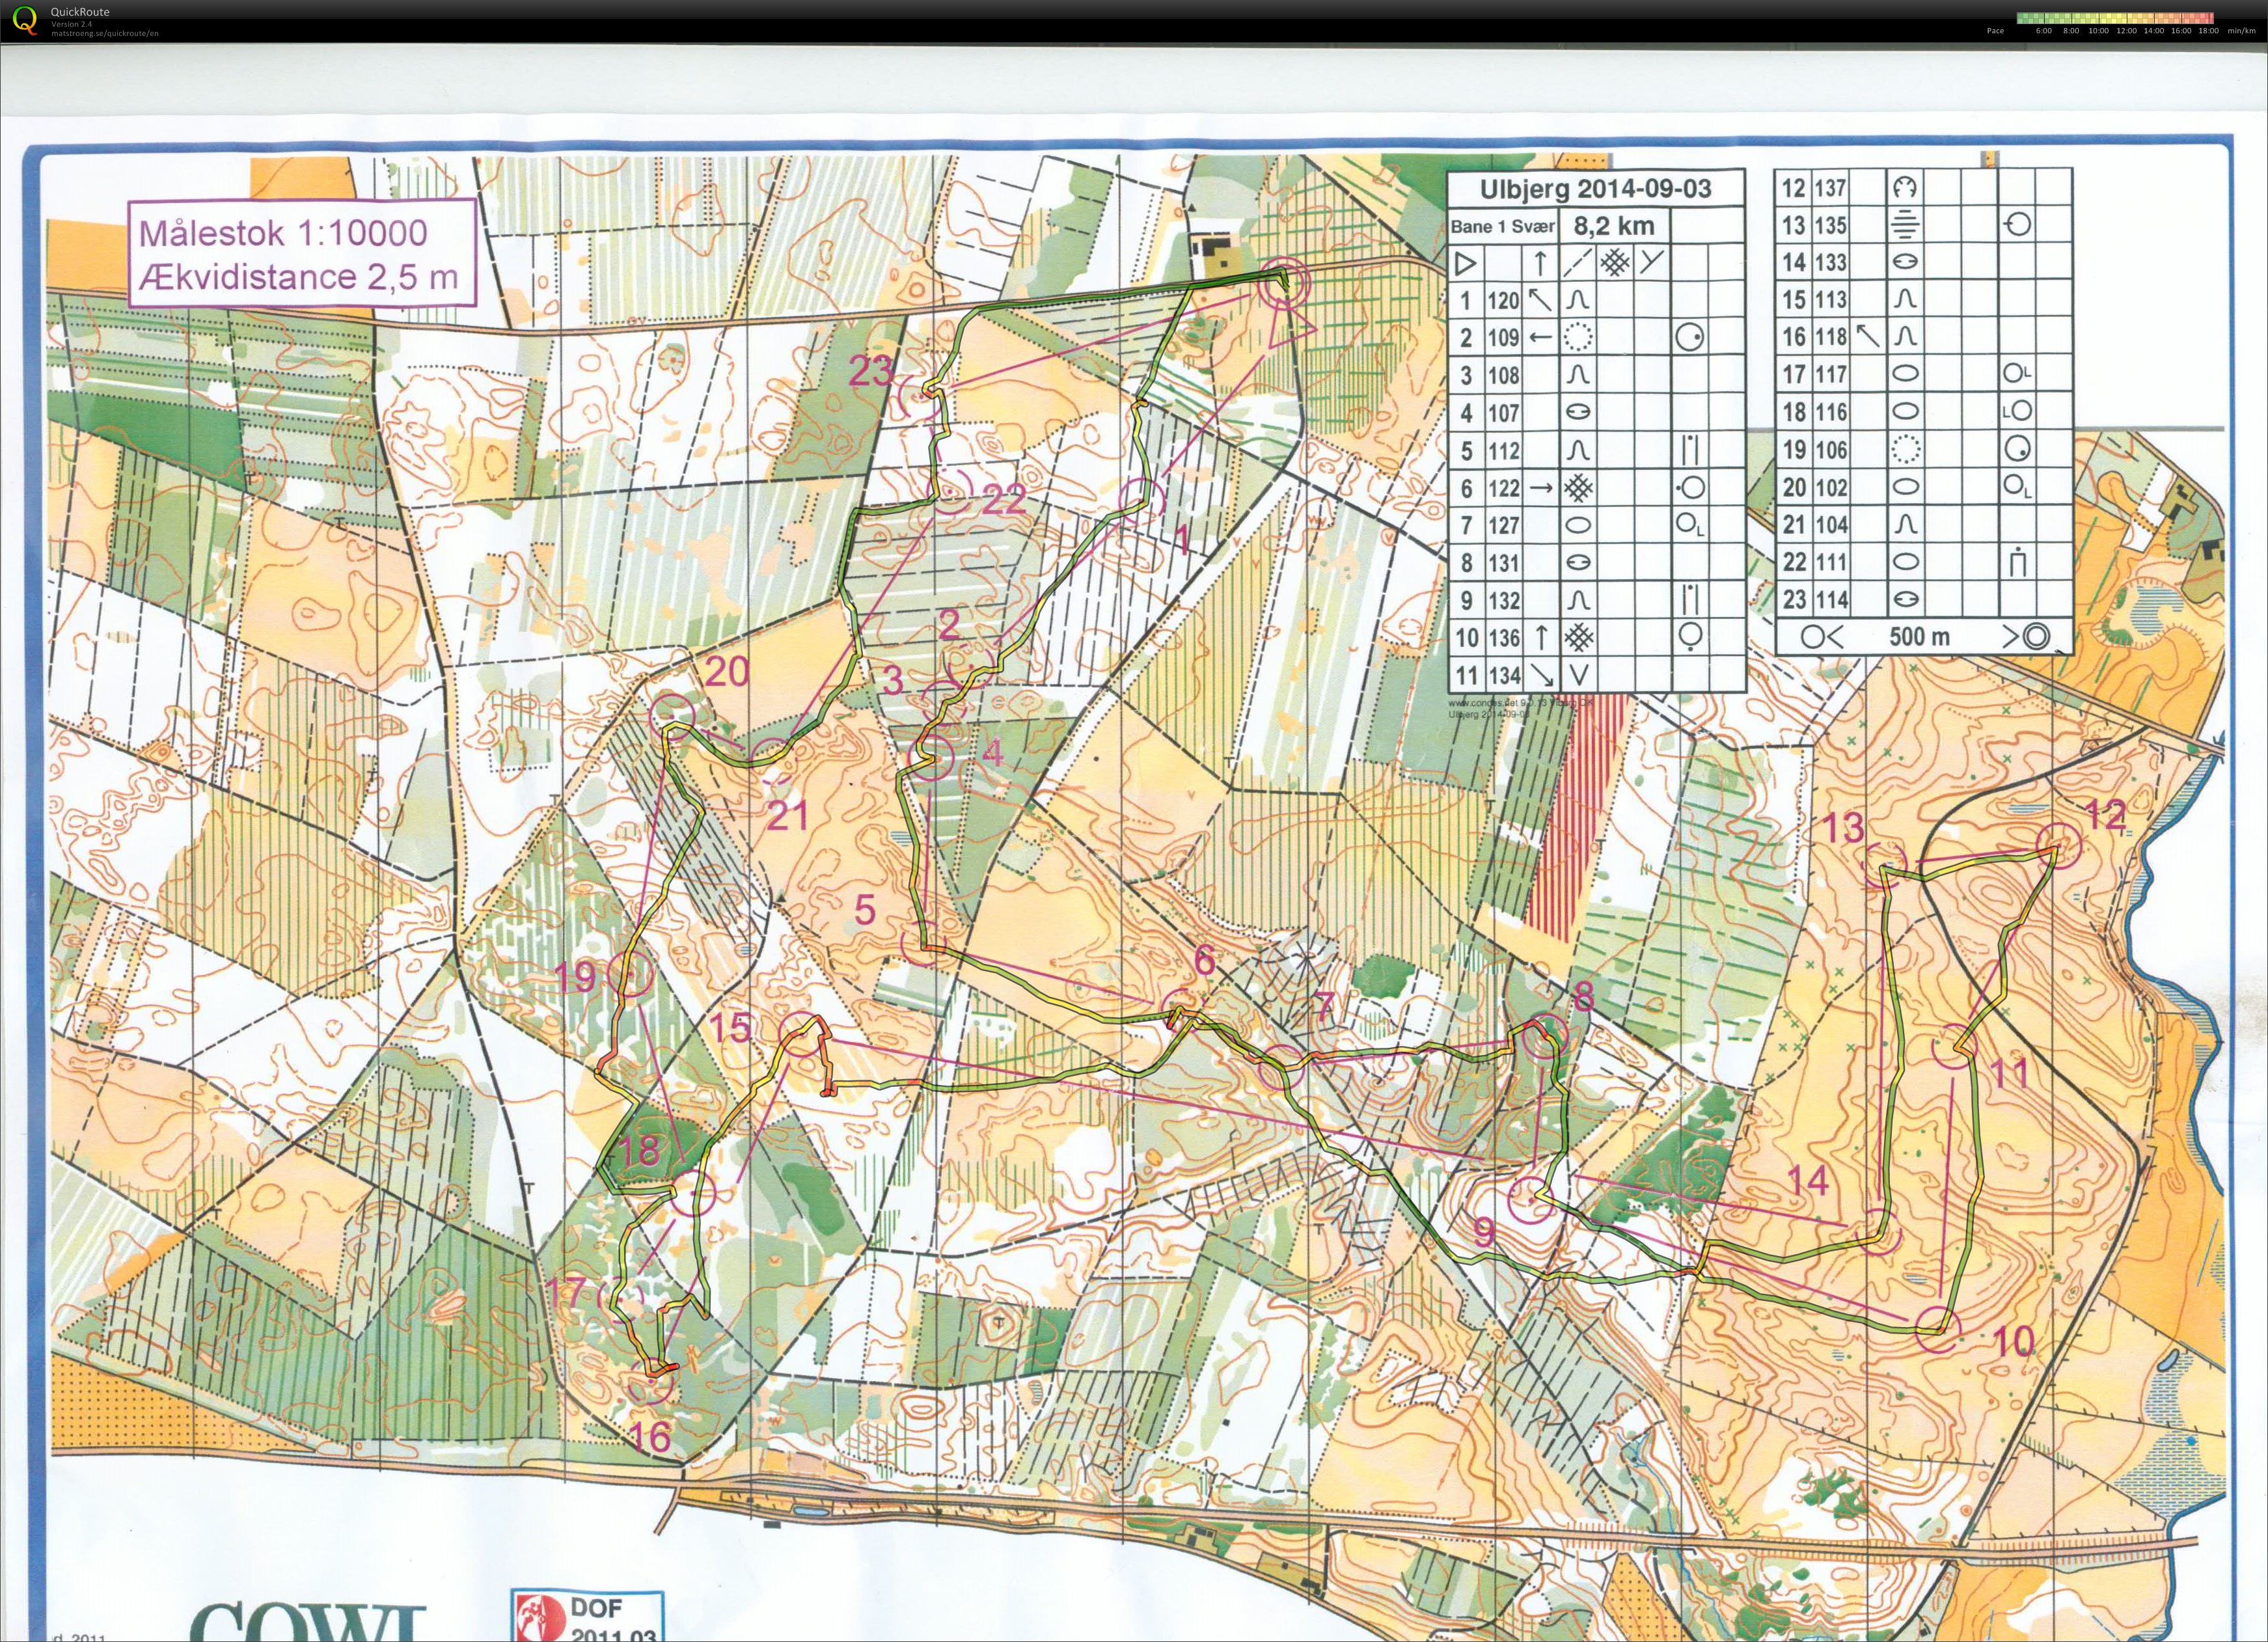The height and width of the screenshot is (1642, 2268).
Task: Open the matstroeng.se/quickroute/en link
Action: coord(104,33)
